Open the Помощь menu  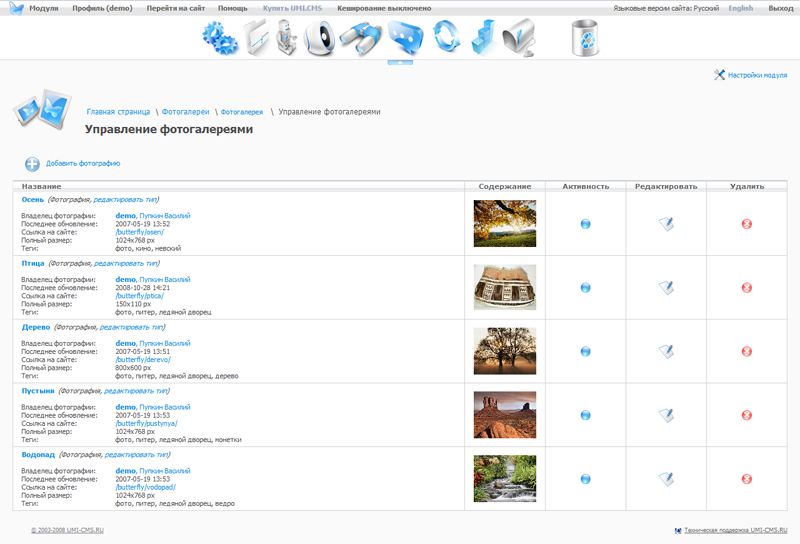click(x=233, y=8)
